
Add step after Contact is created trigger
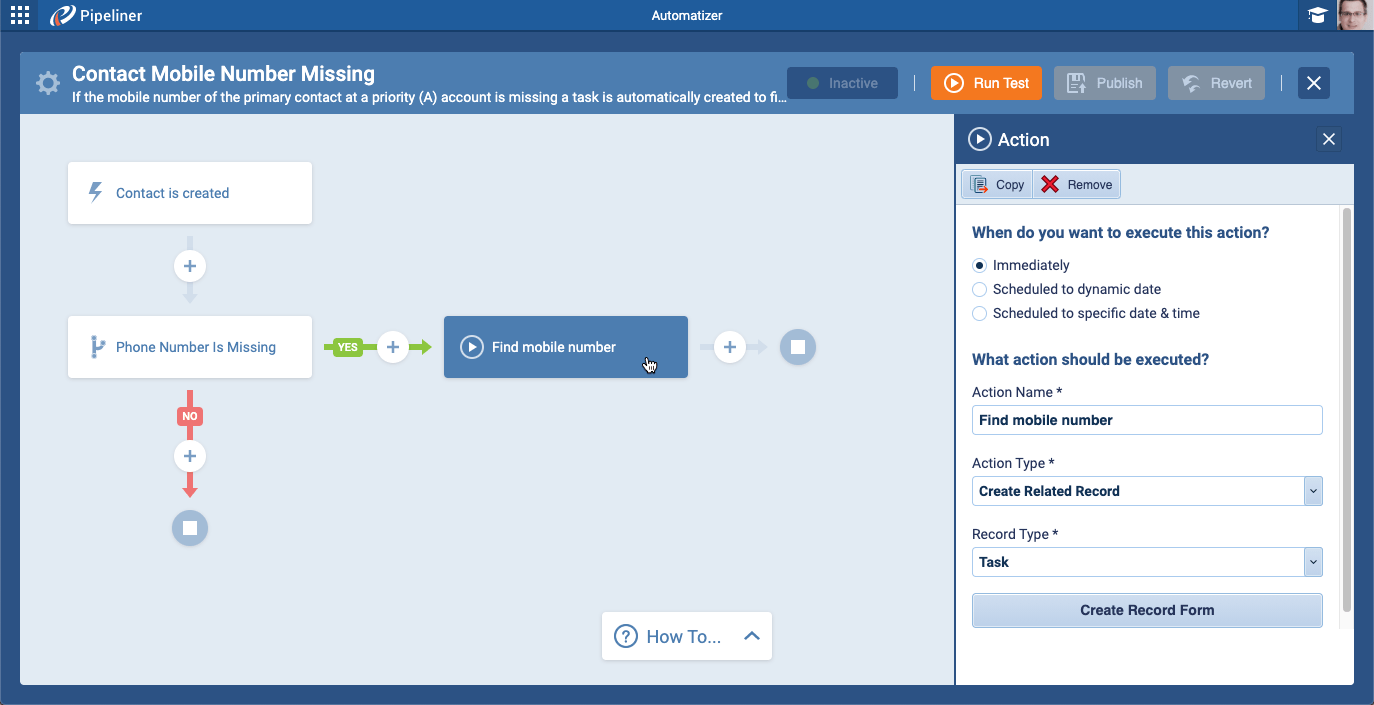[190, 266]
